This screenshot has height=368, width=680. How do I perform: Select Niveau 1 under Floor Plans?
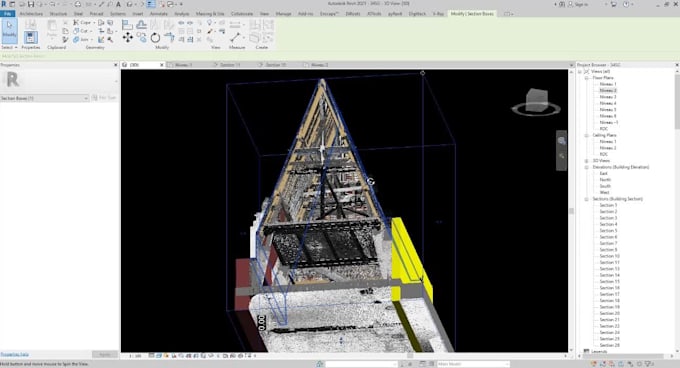[x=608, y=84]
